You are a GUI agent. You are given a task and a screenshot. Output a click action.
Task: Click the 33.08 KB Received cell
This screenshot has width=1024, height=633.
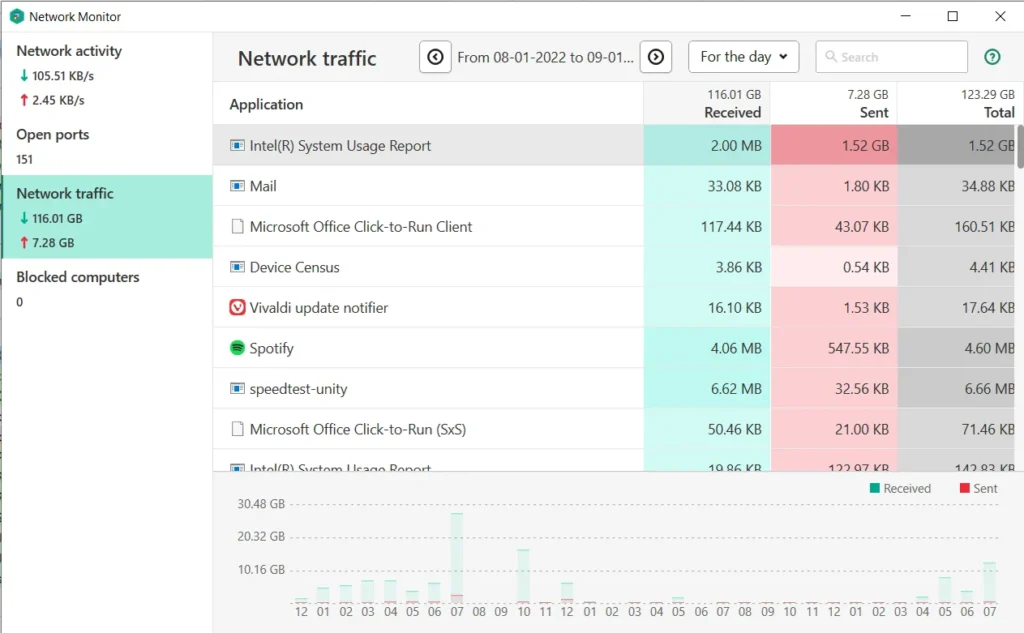coord(707,186)
